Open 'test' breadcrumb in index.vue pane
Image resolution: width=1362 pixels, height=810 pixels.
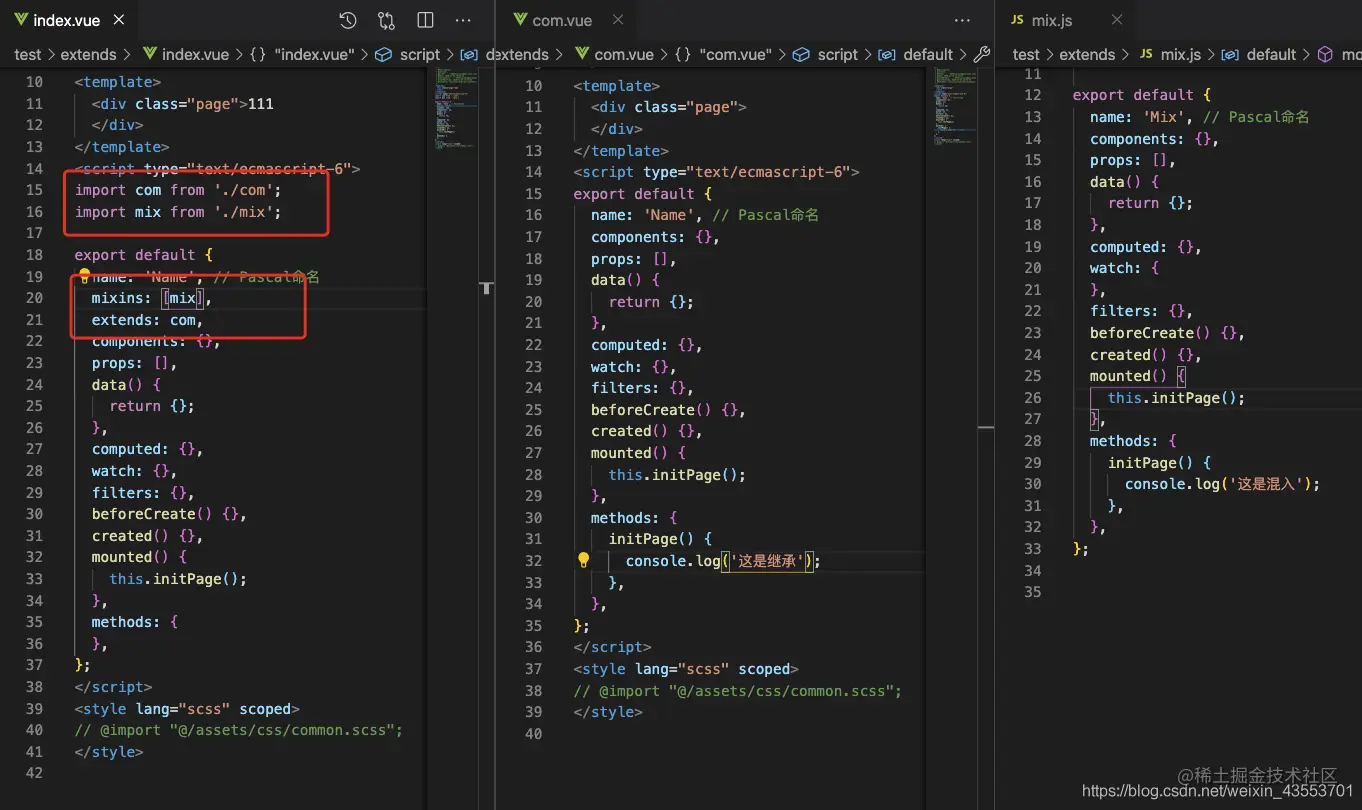[28, 55]
